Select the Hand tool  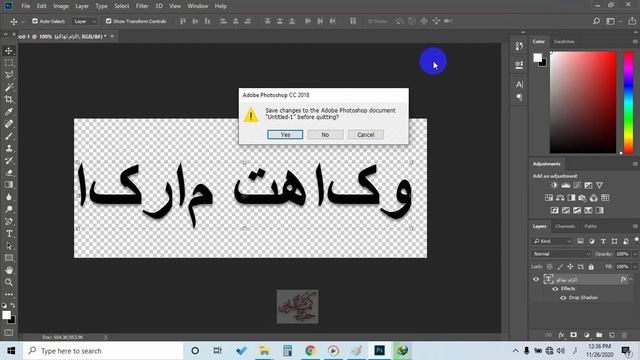9,270
